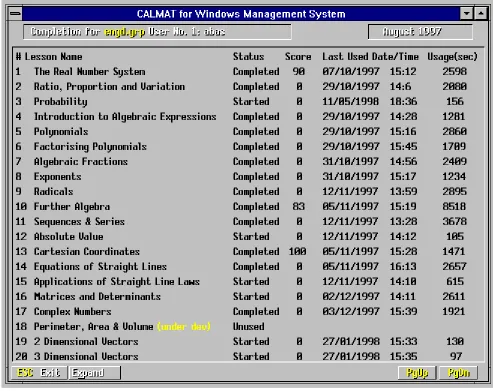The height and width of the screenshot is (391, 493).
Task: Select the Complex Numbers lesson
Action: click(x=73, y=312)
